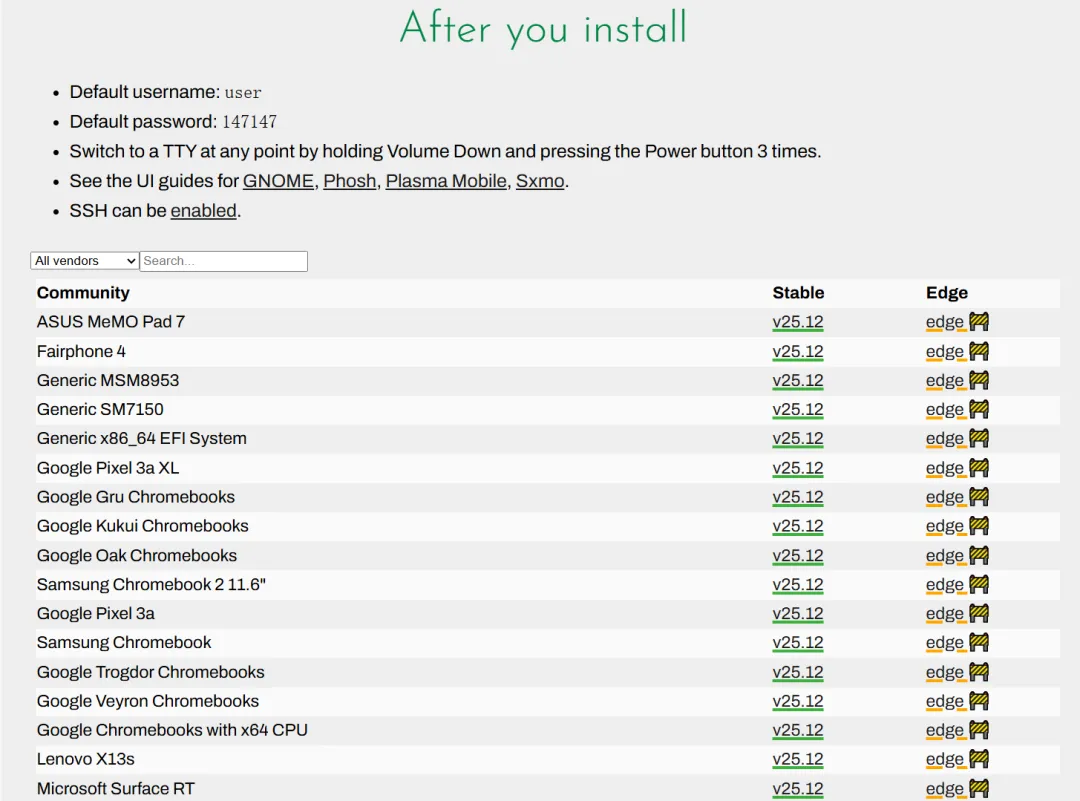Open the GNOME UI guide link
The image size is (1080, 801).
(x=278, y=181)
